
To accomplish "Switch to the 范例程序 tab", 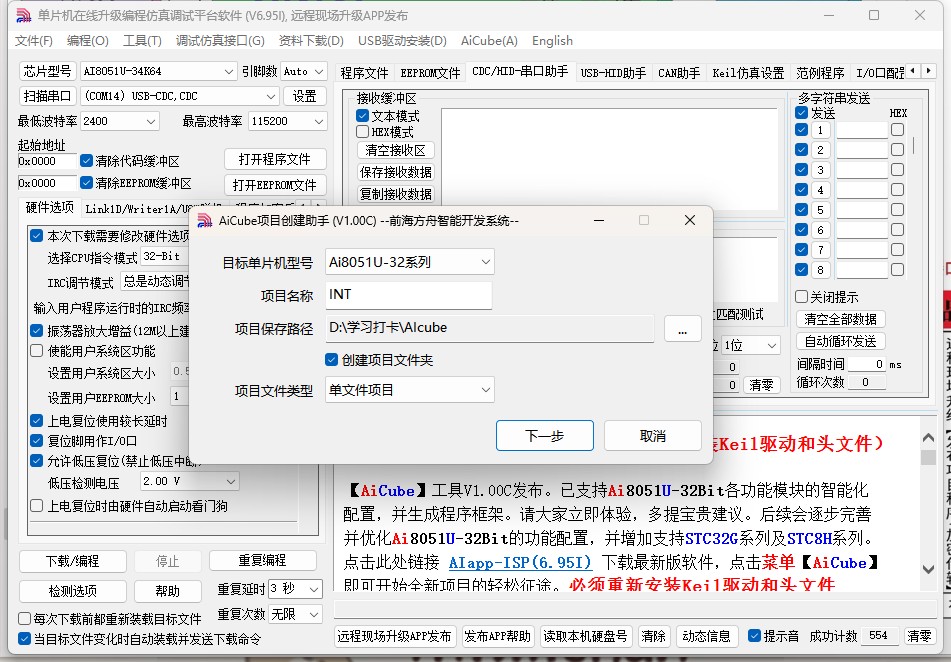I will click(x=820, y=73).
